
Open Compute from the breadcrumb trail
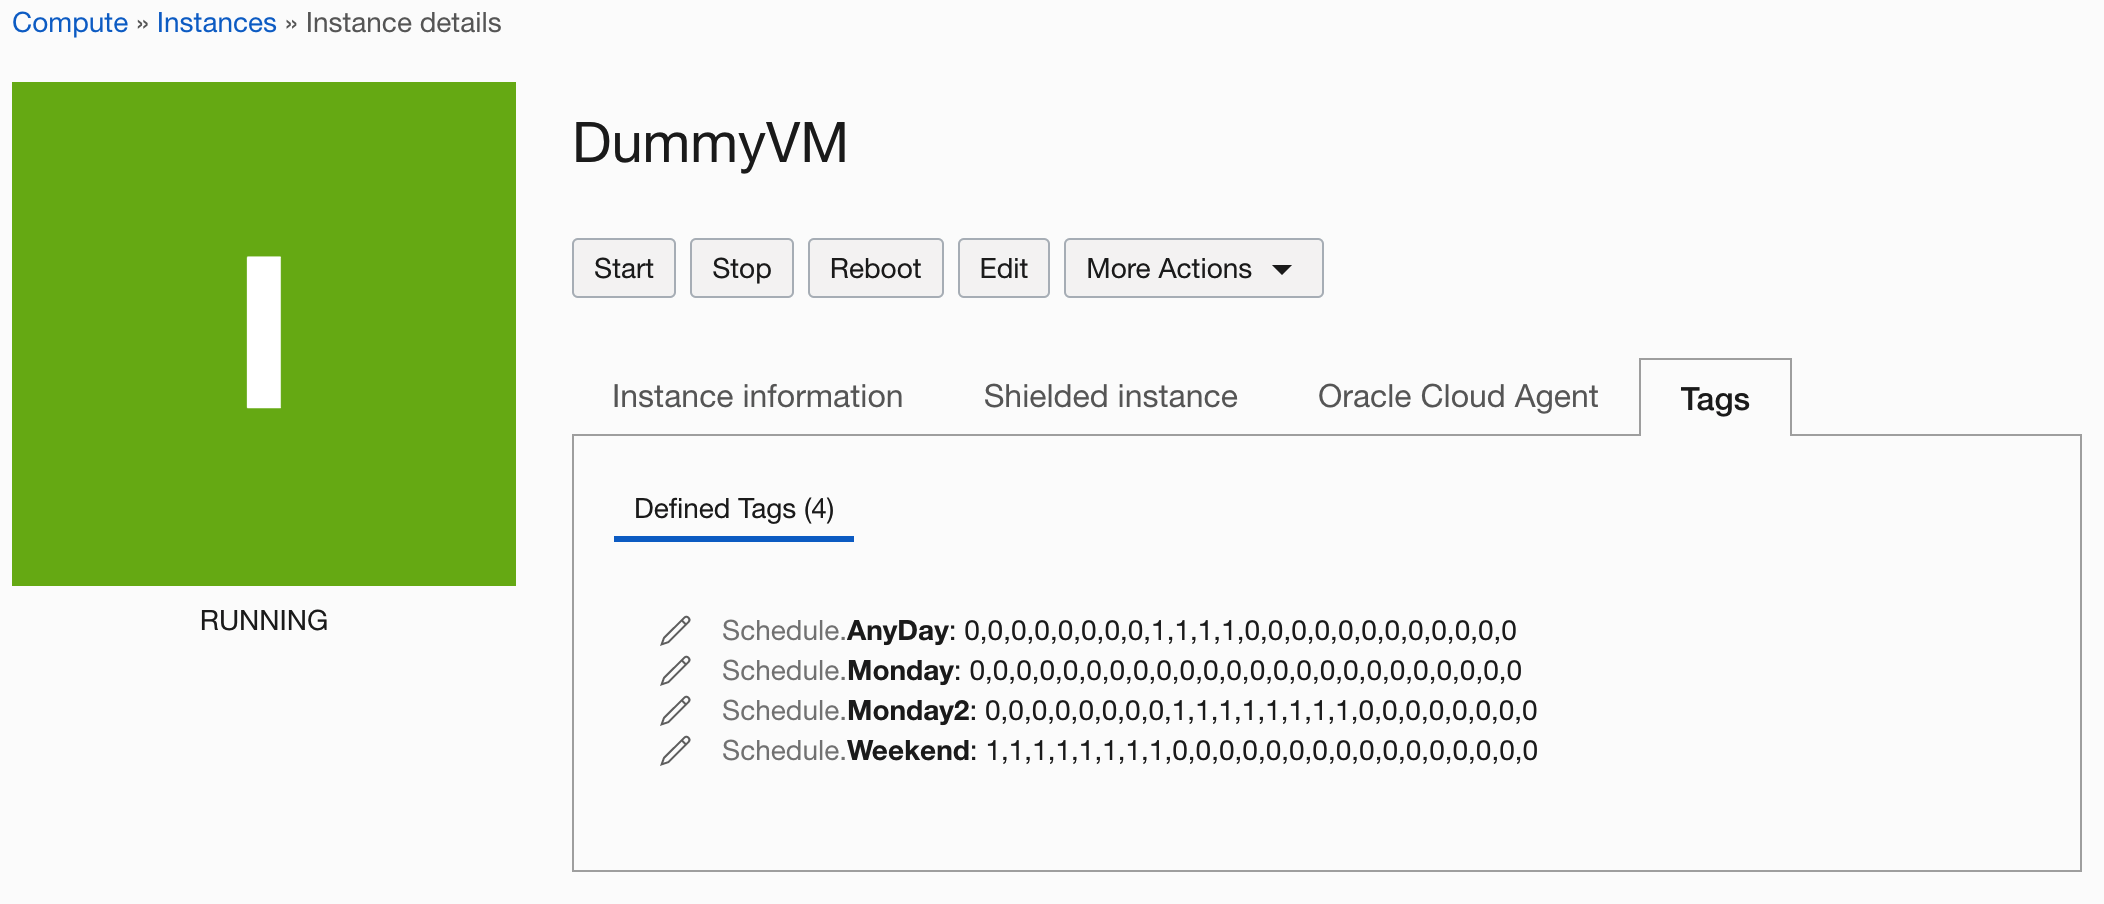tap(69, 22)
